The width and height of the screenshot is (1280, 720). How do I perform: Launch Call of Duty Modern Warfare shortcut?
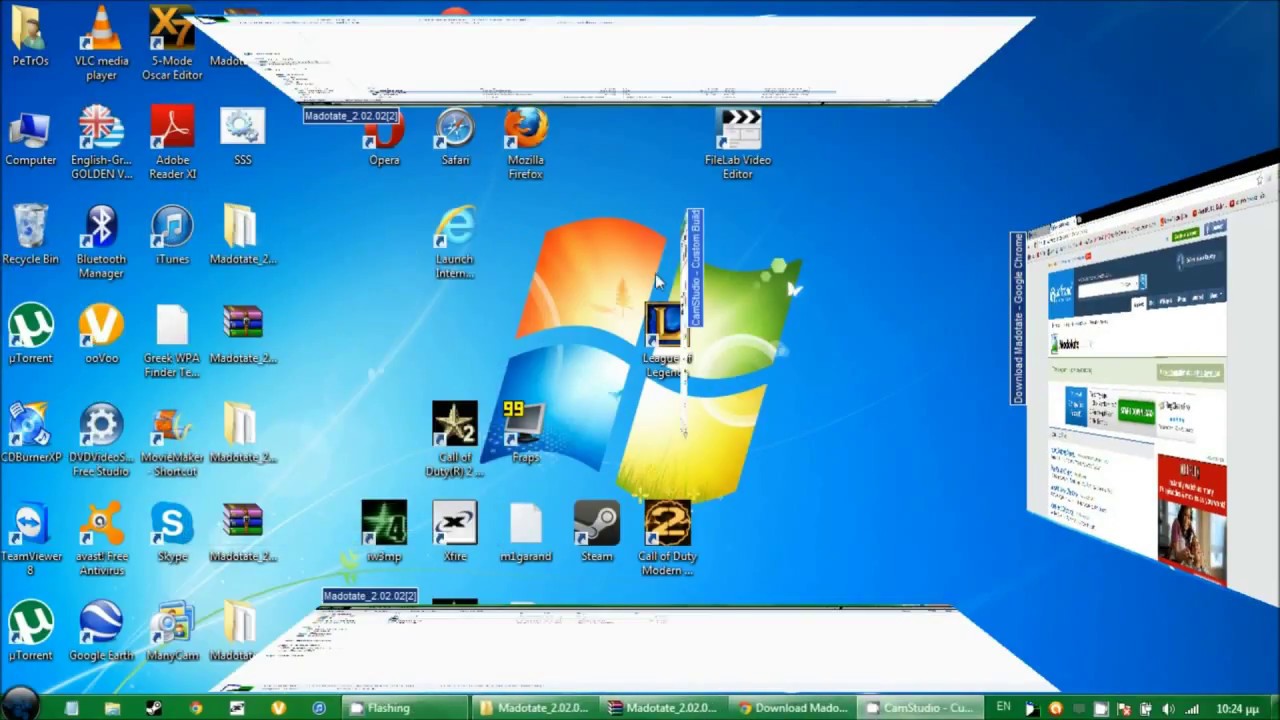point(667,539)
